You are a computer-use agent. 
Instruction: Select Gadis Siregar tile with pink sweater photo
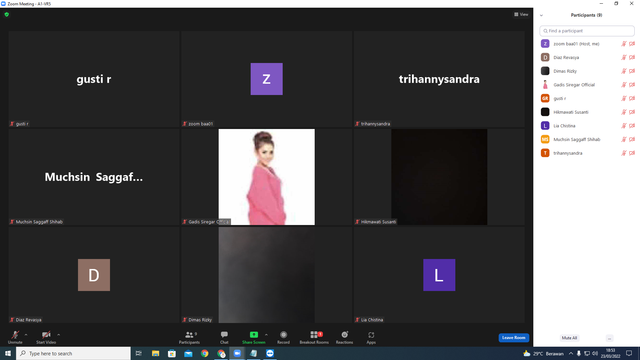pos(267,177)
